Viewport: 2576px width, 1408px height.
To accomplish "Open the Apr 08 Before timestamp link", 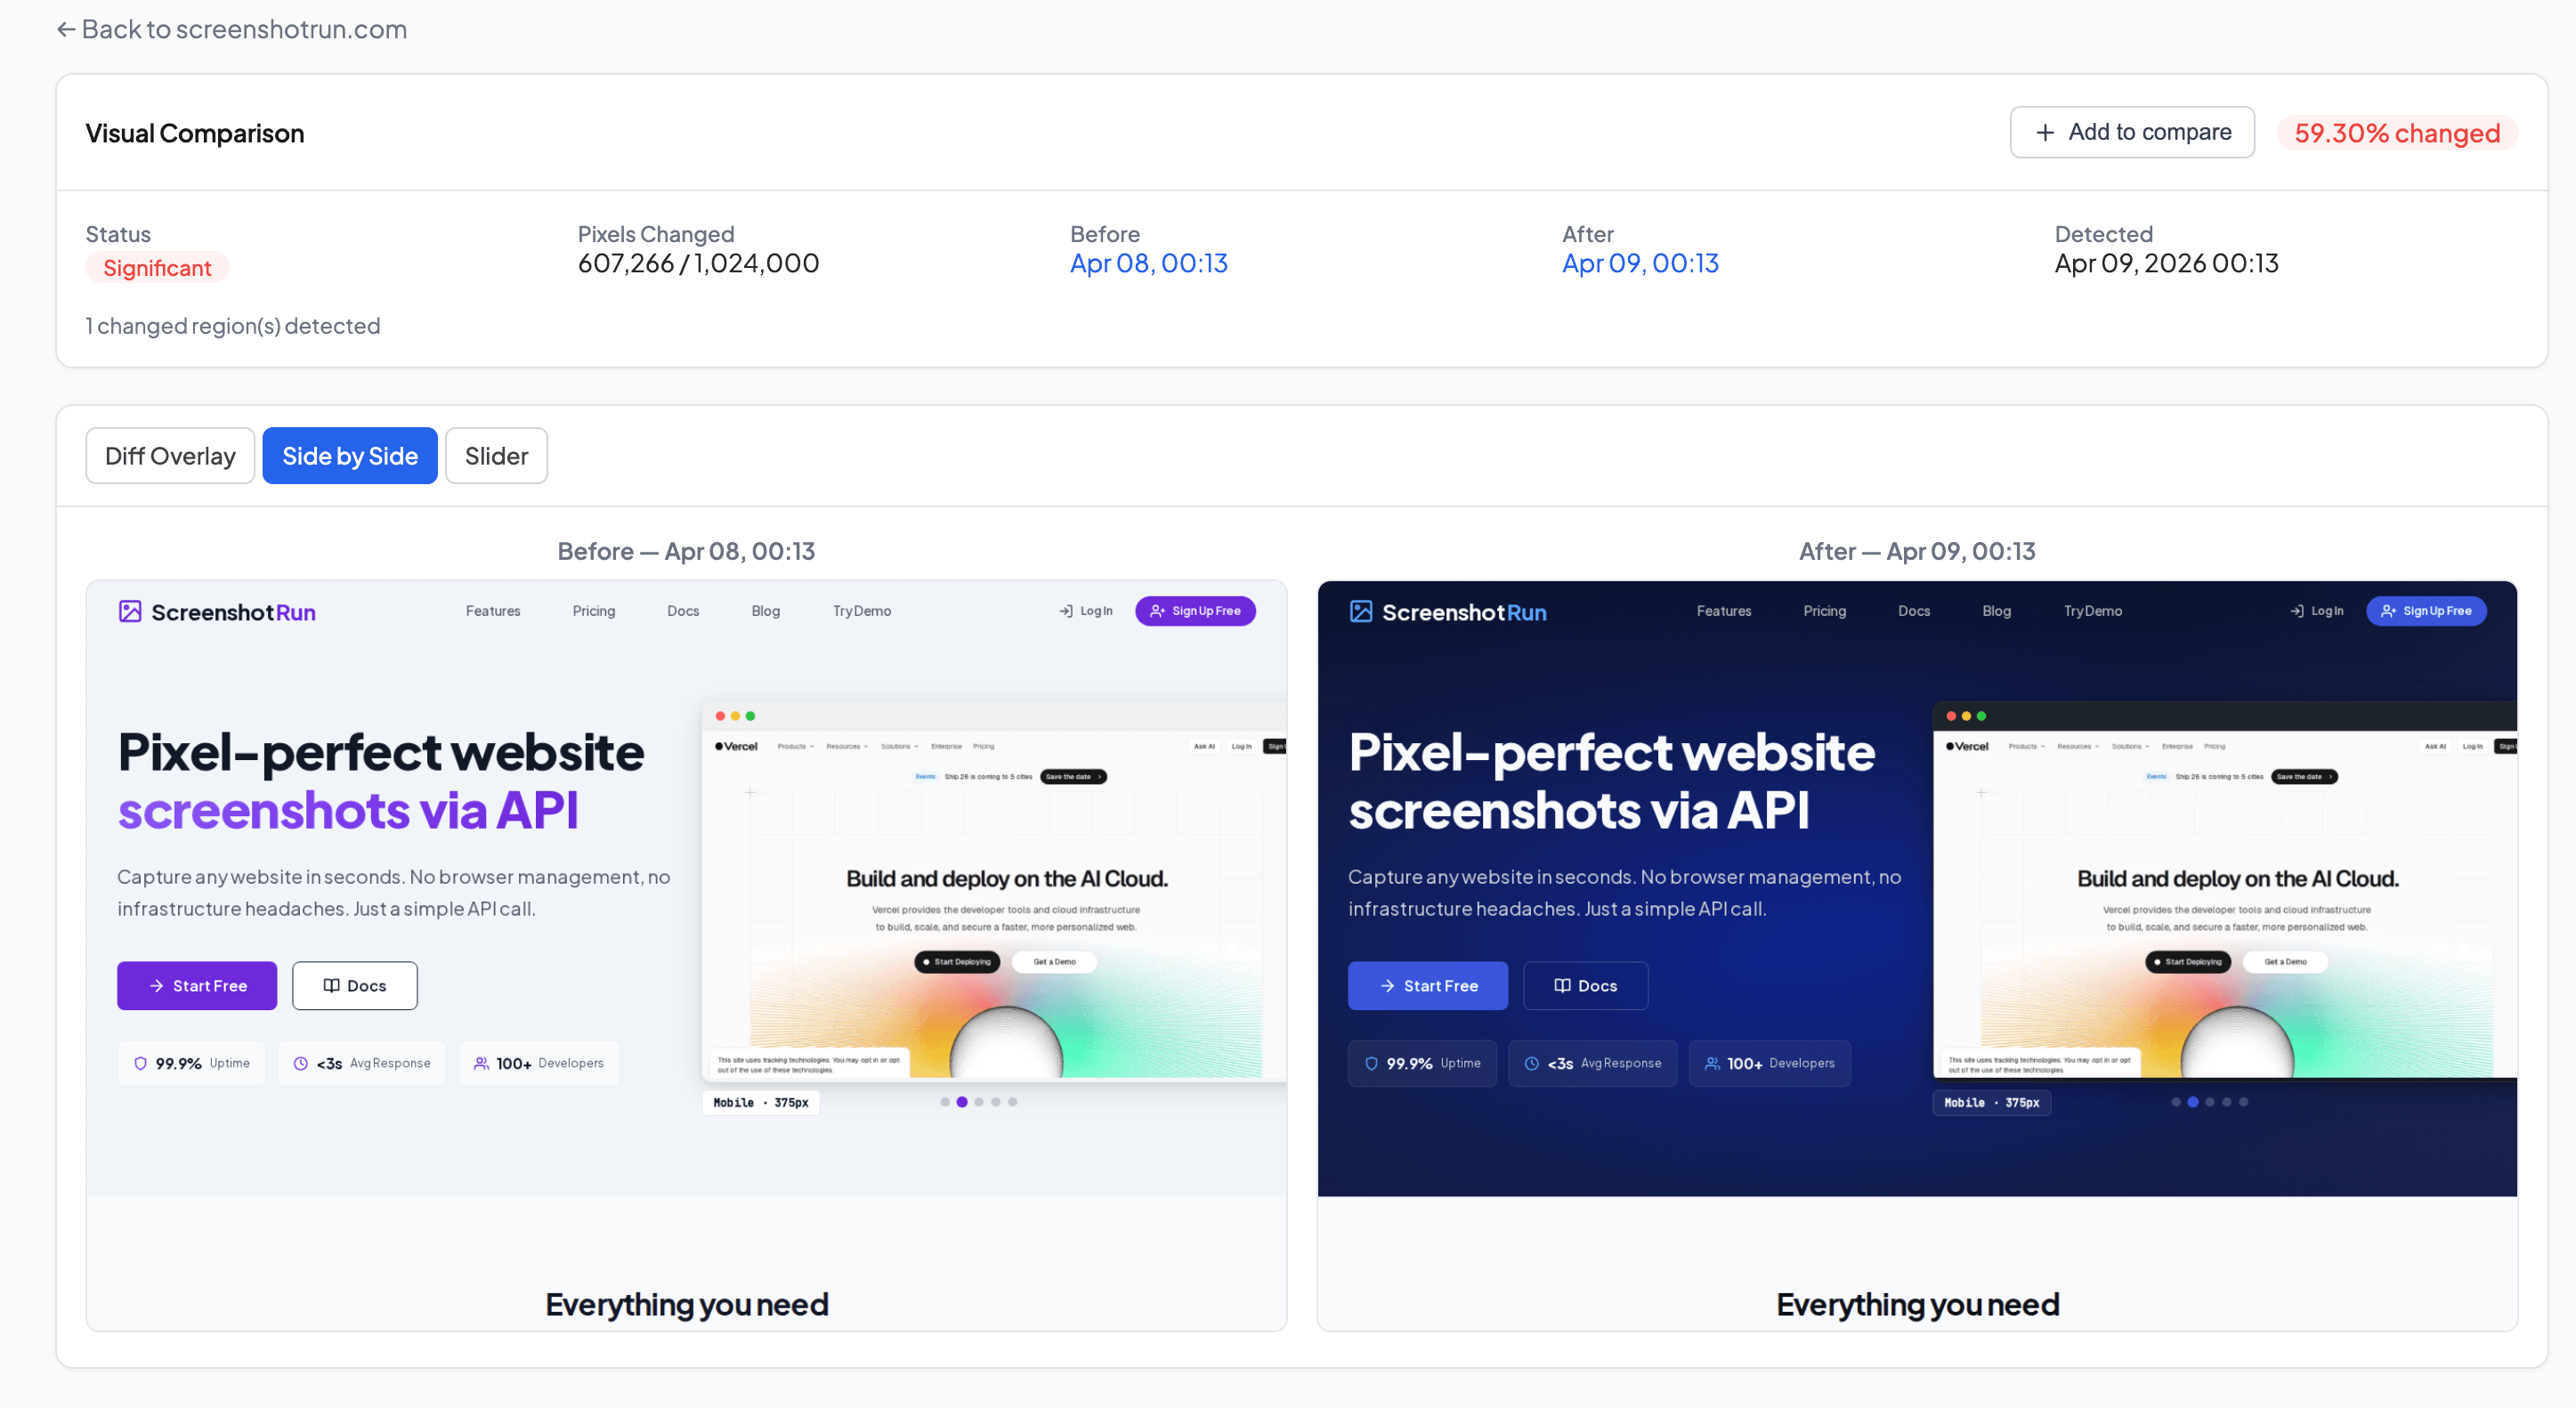I will [1148, 263].
